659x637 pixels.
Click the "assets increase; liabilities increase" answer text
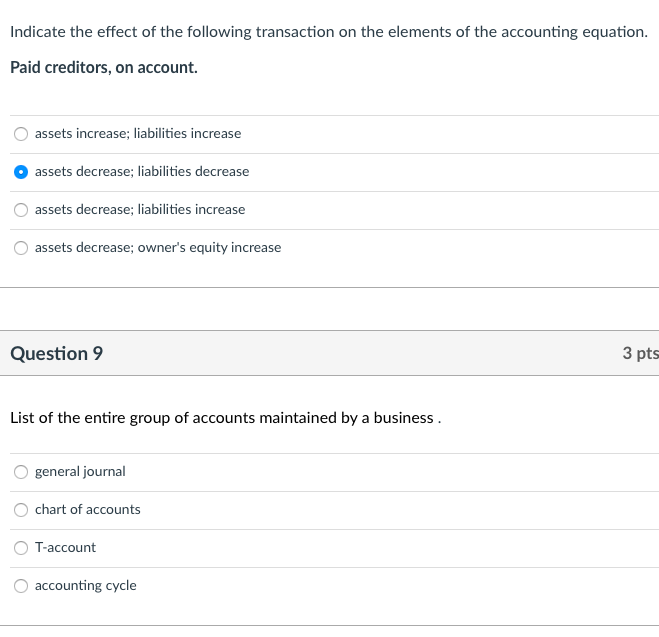pyautogui.click(x=138, y=134)
